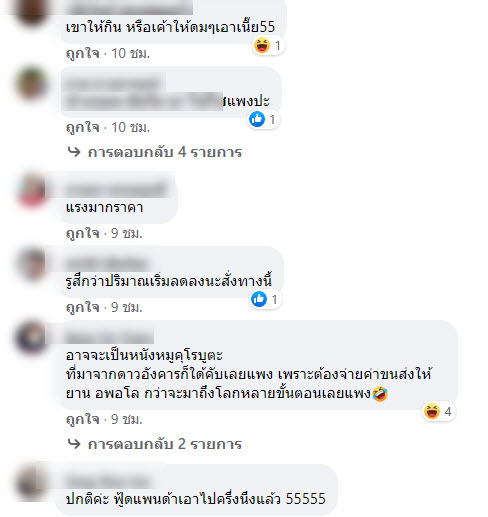Open the '9 ชม.' timestamp under 'แรงมากราคา'
This screenshot has height=517, width=488.
click(x=127, y=233)
